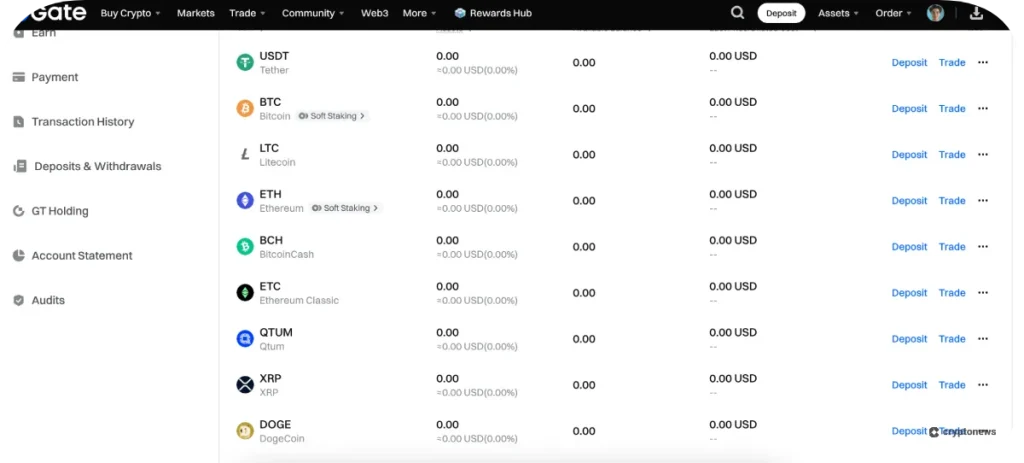Click Deposit link for BCH
Viewport: 1024px width, 463px height.
point(909,247)
